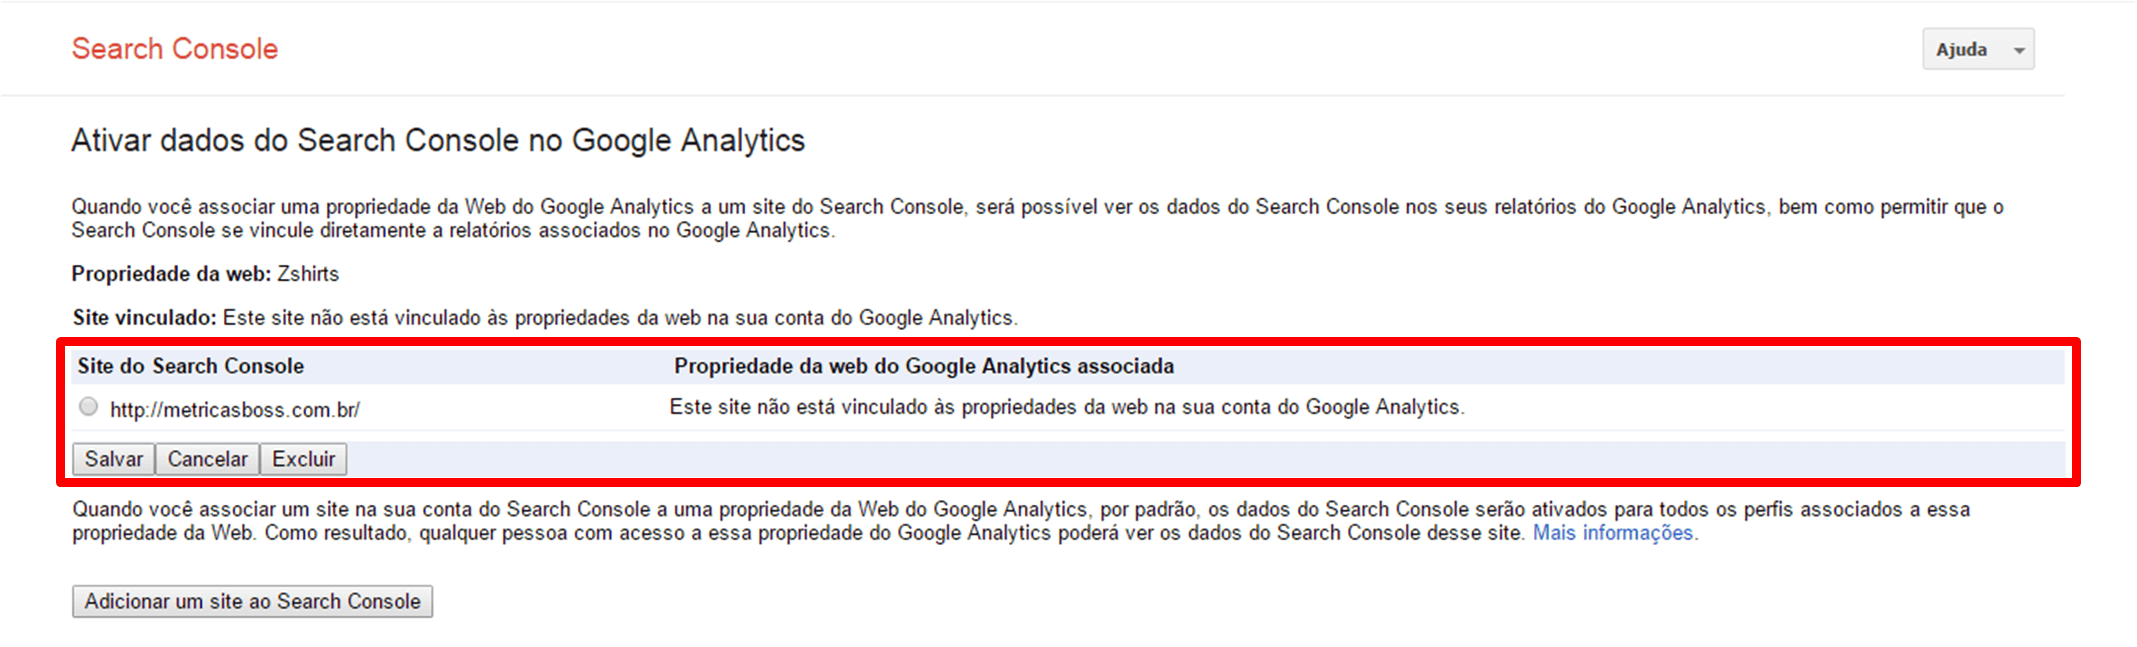
Task: Click the arrow beside Ajuda
Action: pos(2019,50)
